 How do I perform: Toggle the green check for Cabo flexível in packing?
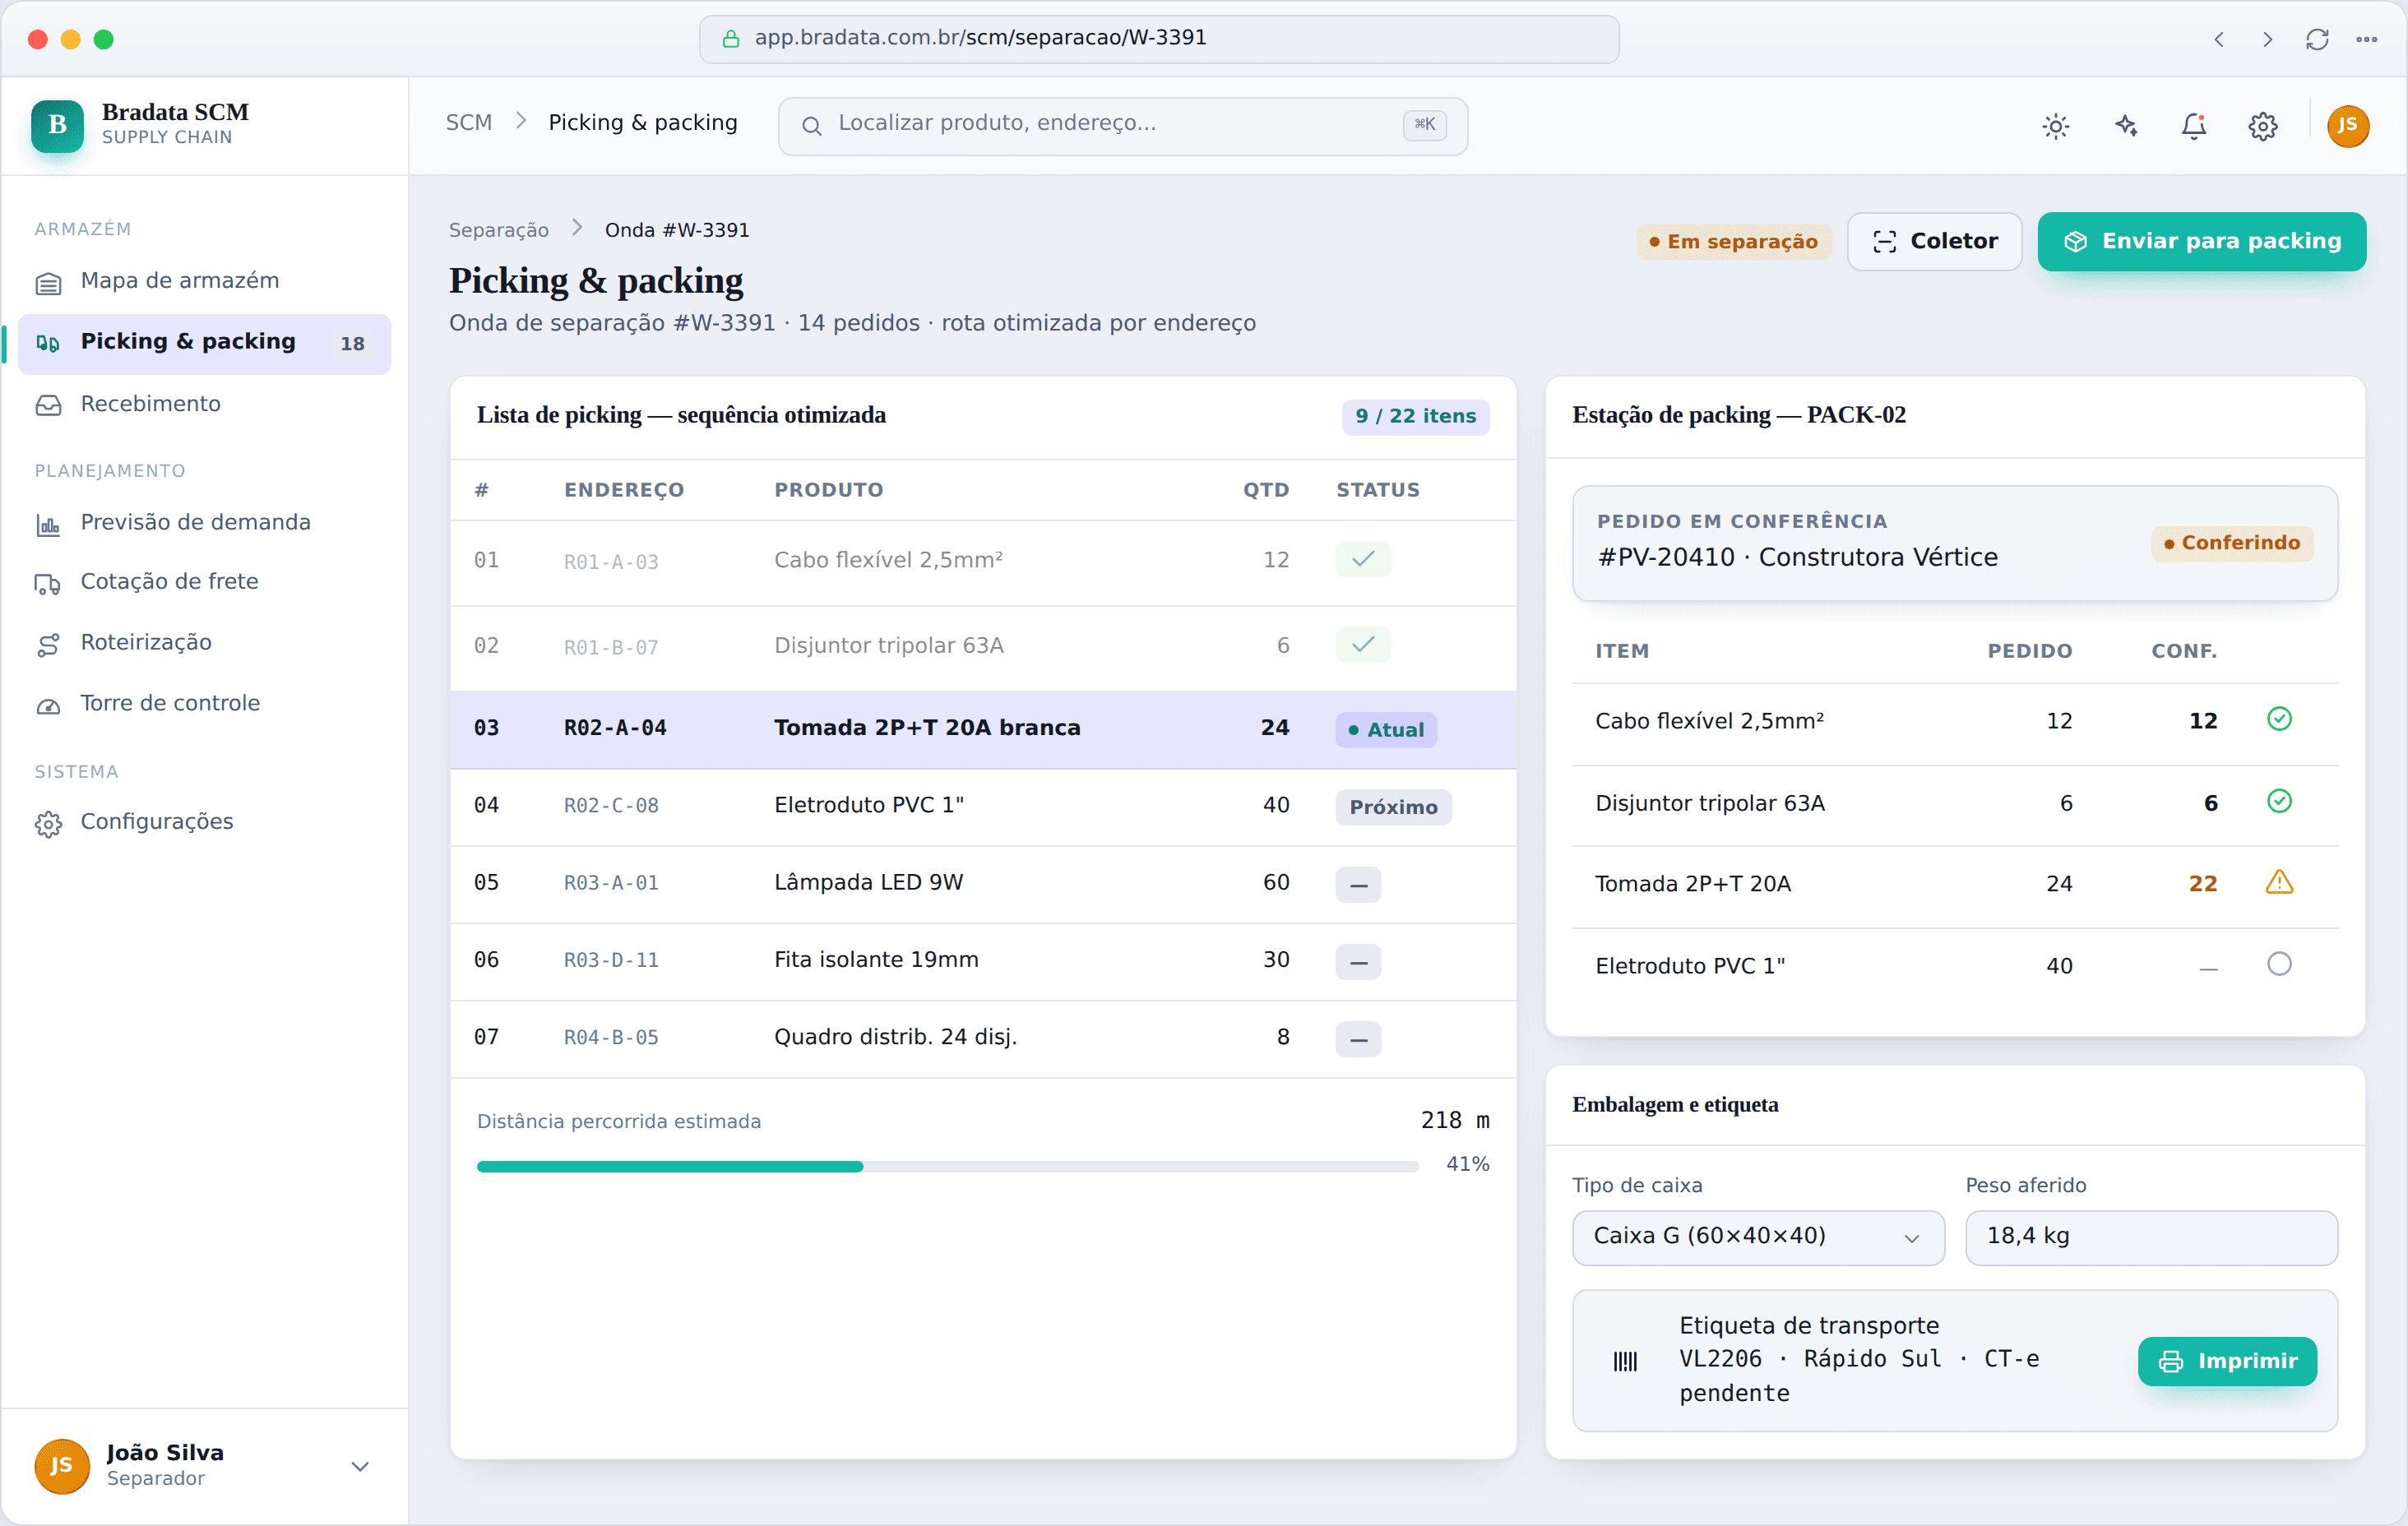click(2279, 719)
